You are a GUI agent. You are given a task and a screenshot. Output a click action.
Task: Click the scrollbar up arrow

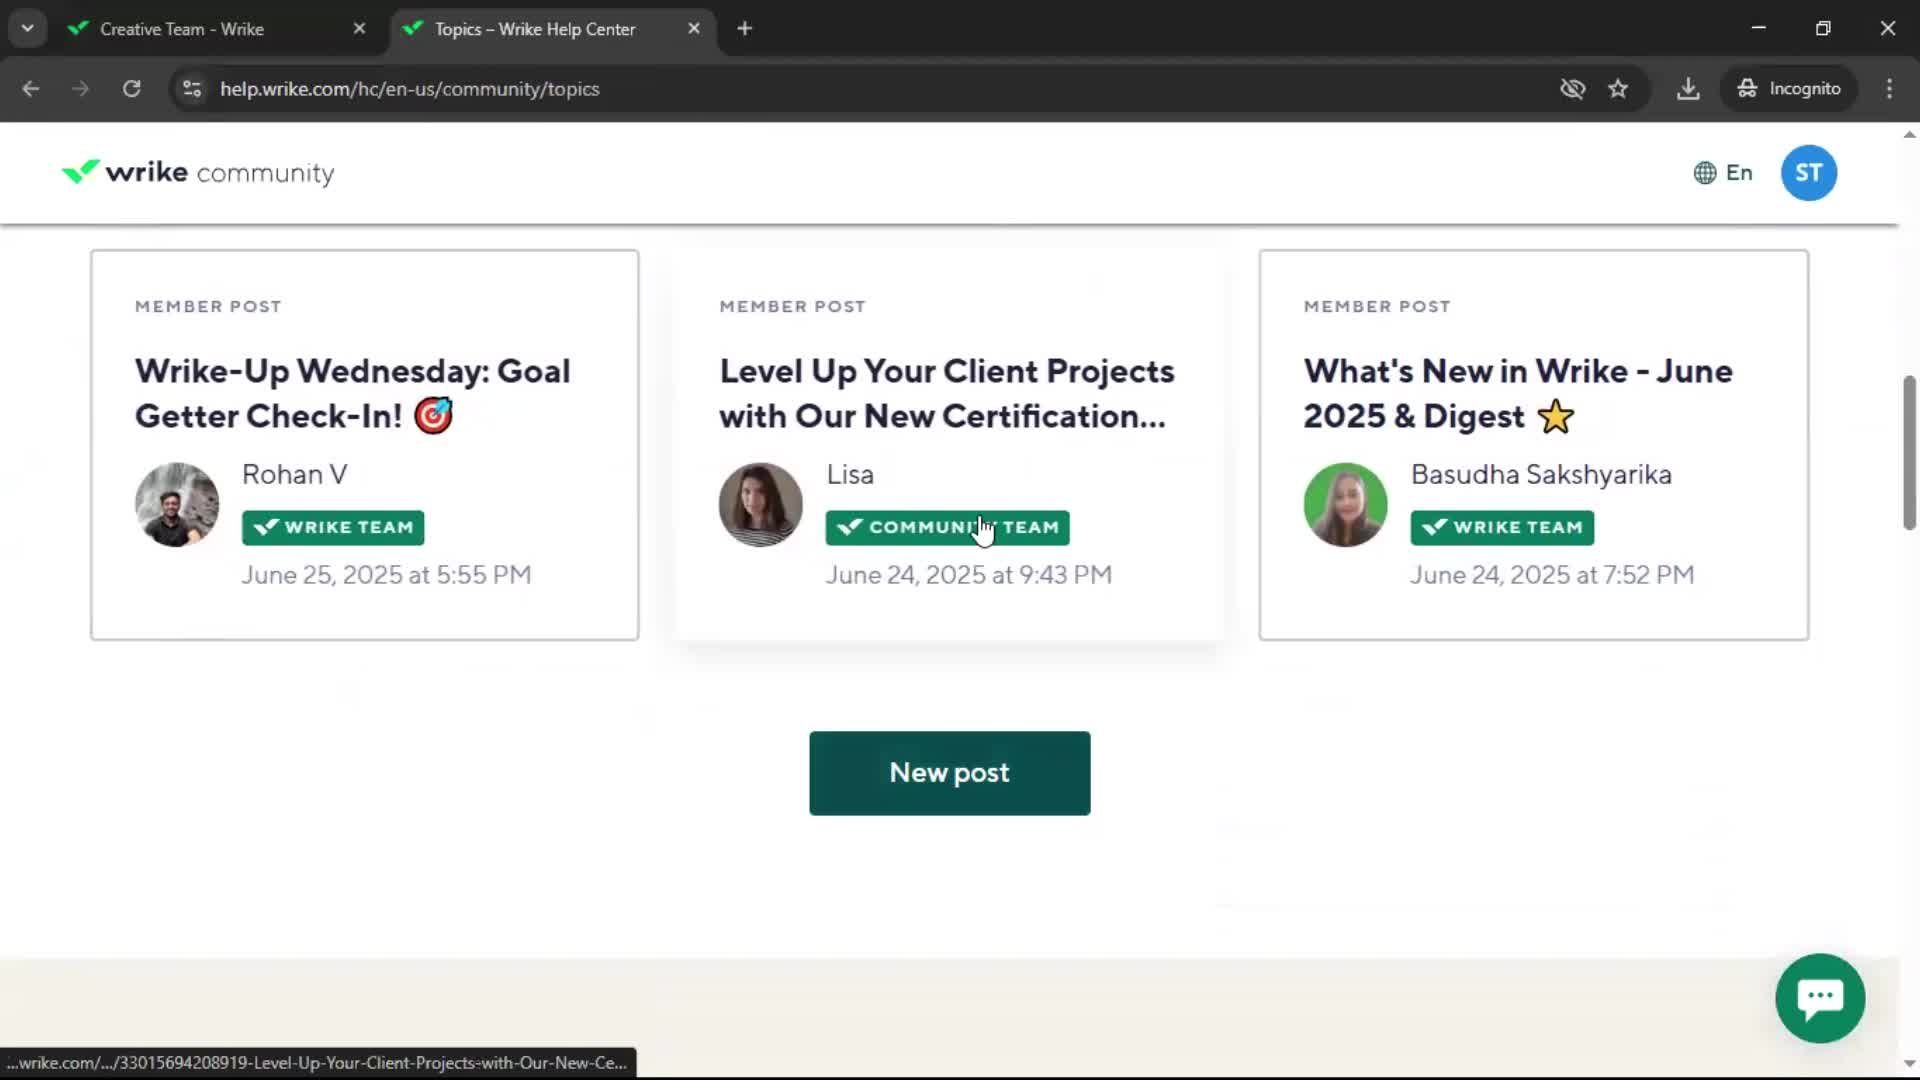pos(1909,134)
